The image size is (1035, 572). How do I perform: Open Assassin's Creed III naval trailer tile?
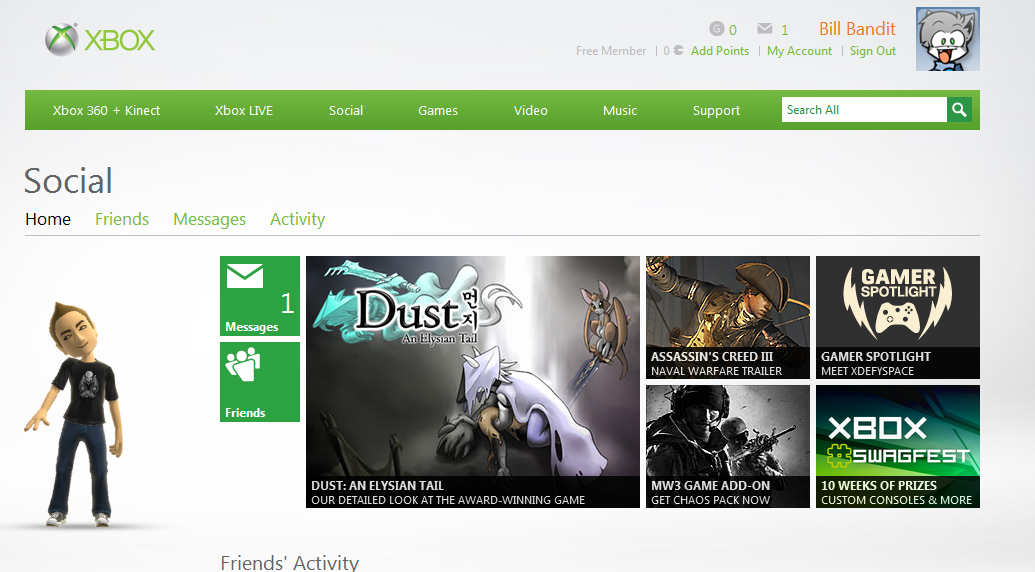(727, 317)
